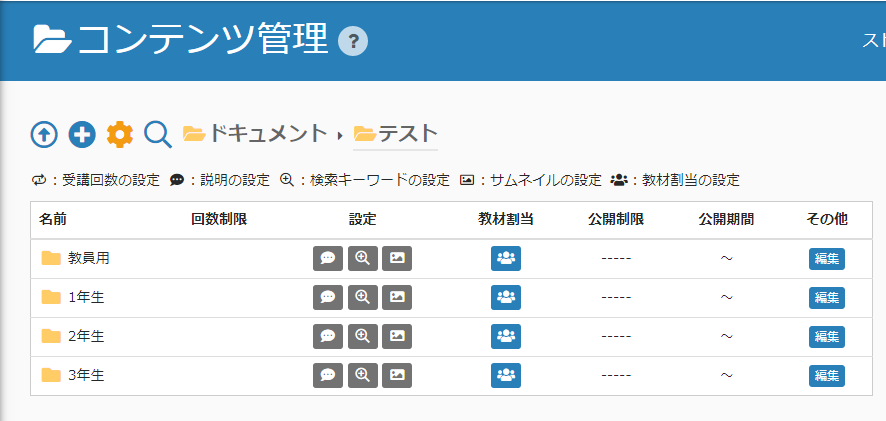Image resolution: width=886 pixels, height=421 pixels.
Task: Set thumbnail for 2年生 folder
Action: 397,336
